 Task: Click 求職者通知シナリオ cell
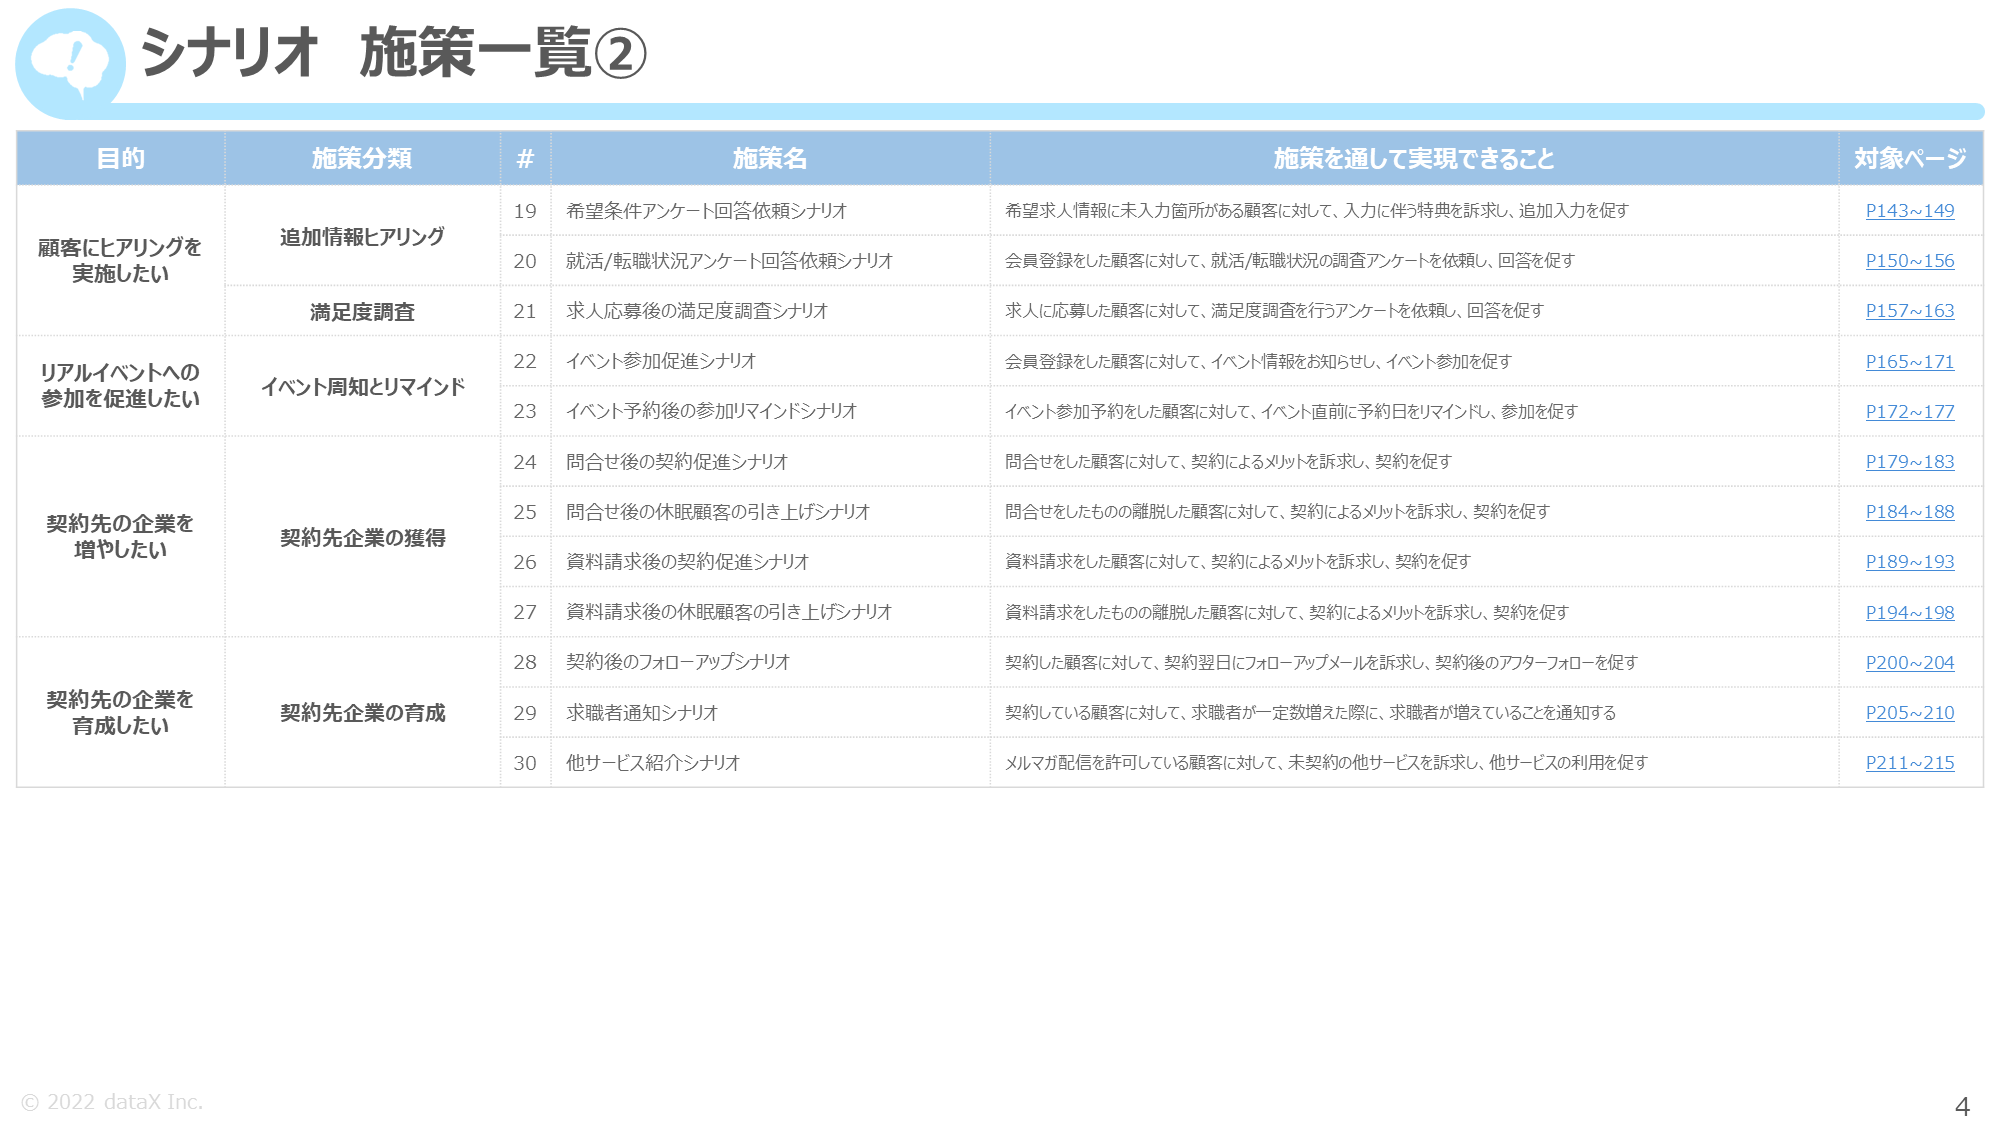pos(770,713)
